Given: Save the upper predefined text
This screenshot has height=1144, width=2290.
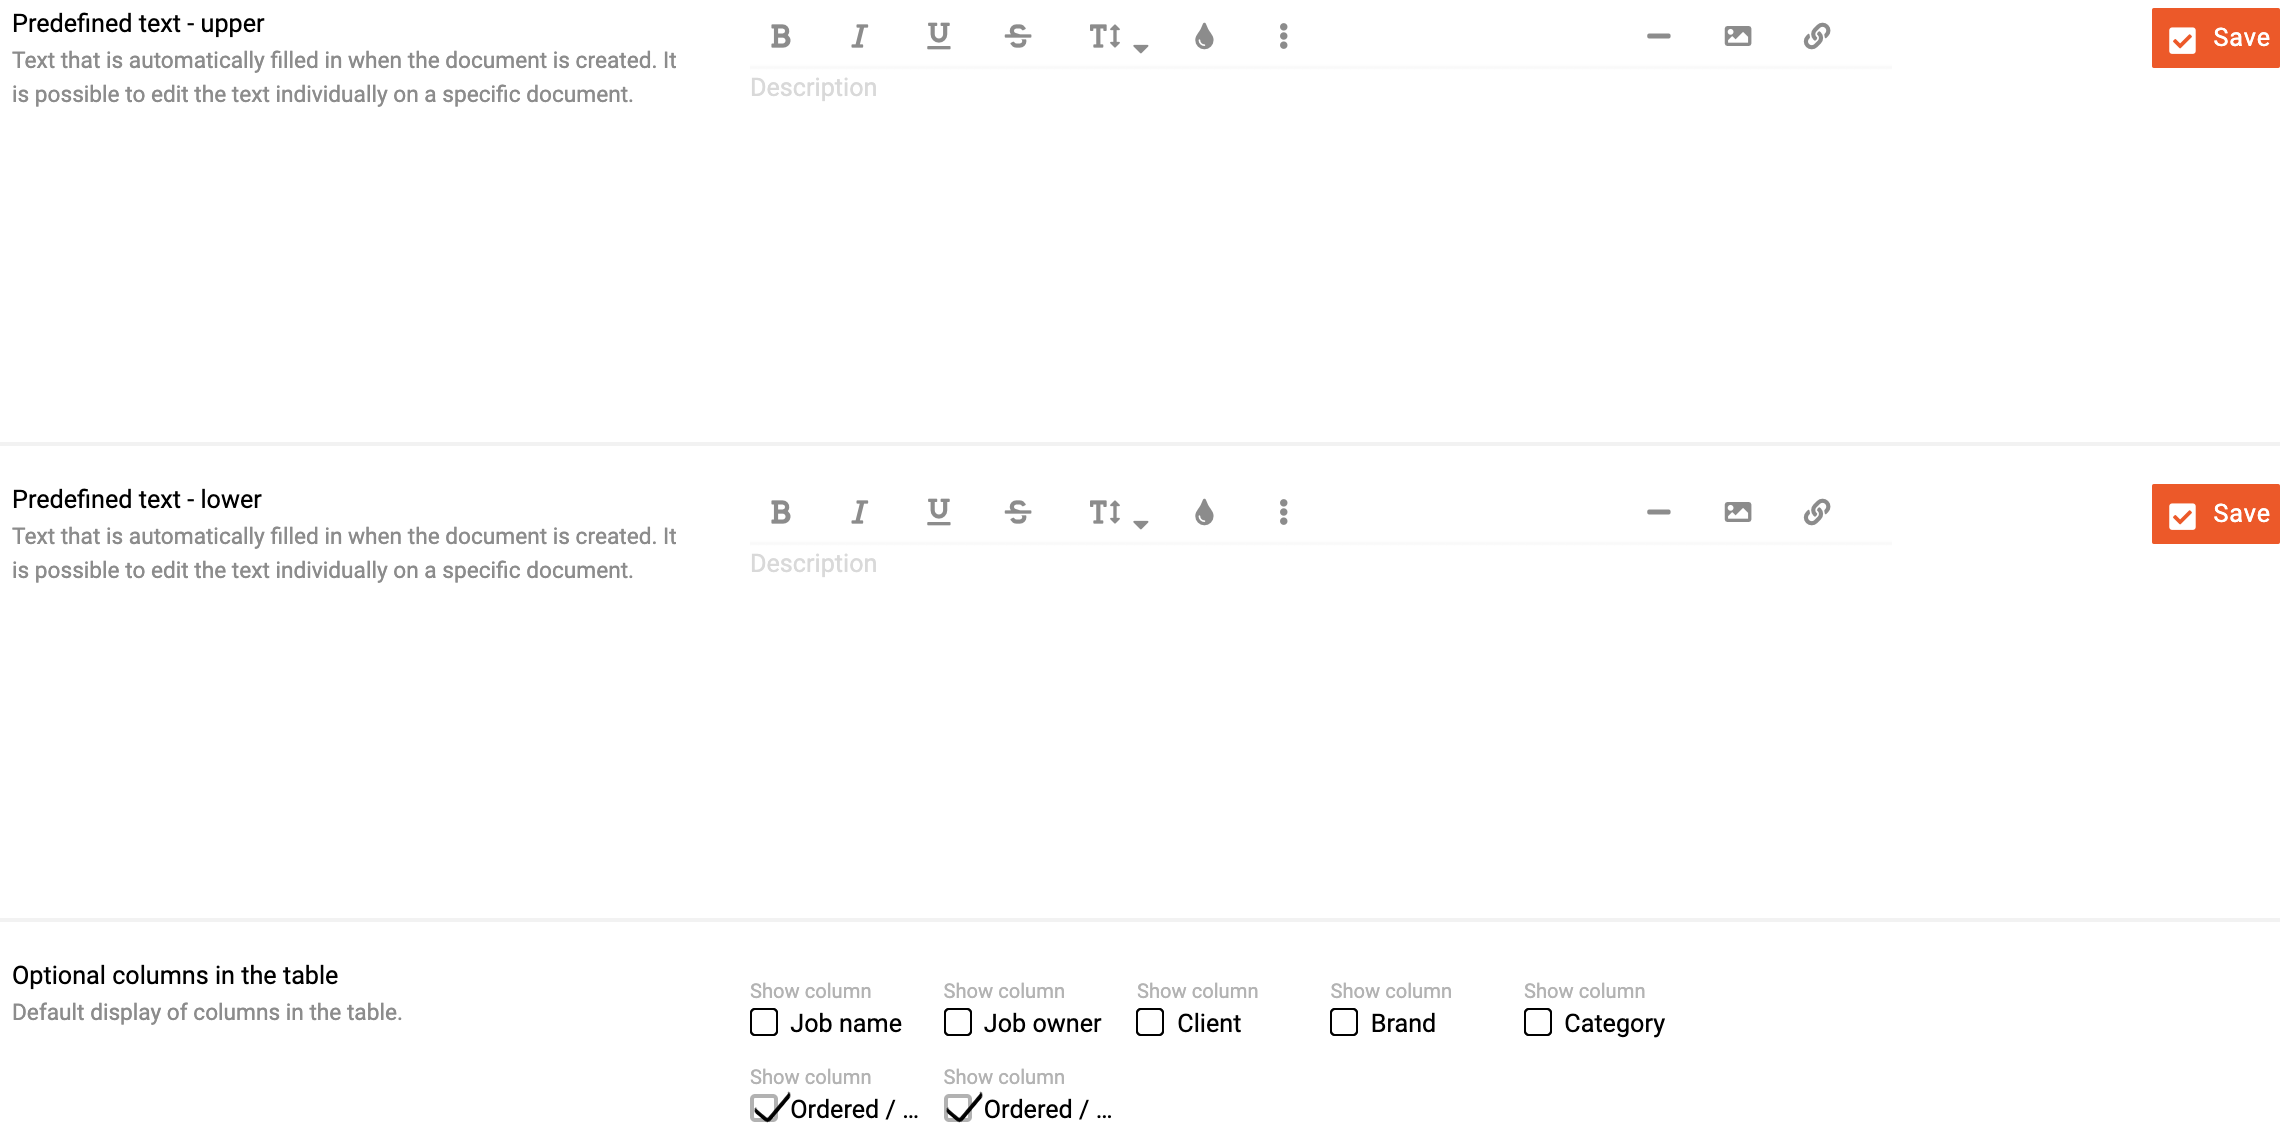Looking at the screenshot, I should click(2216, 38).
